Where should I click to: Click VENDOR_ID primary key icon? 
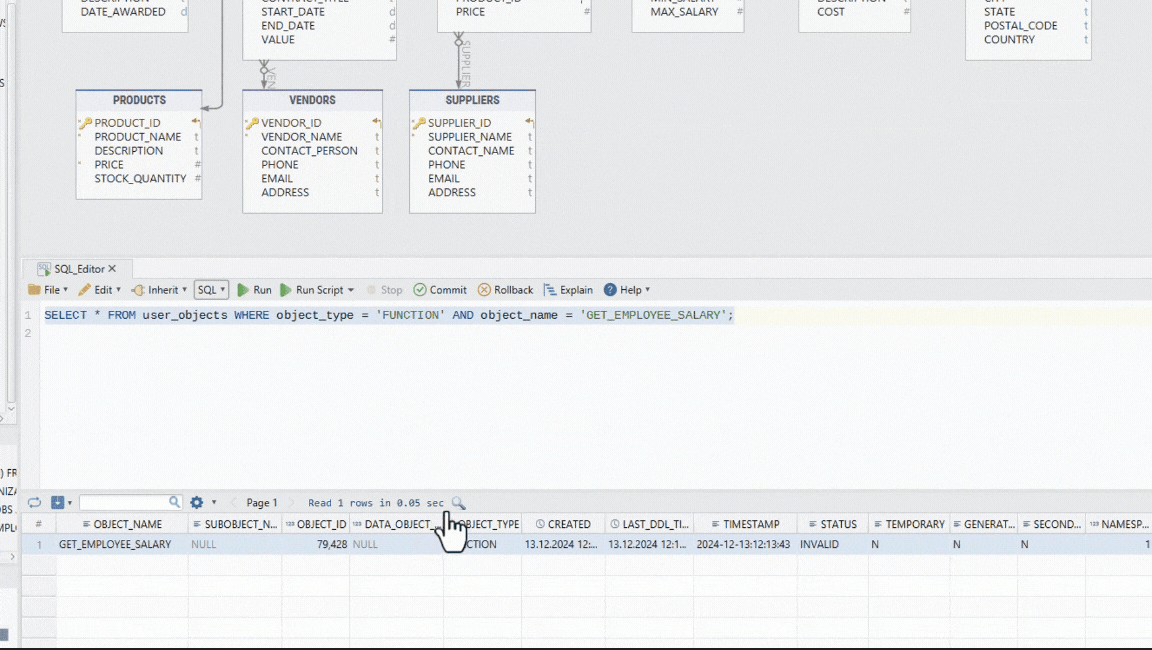point(252,123)
